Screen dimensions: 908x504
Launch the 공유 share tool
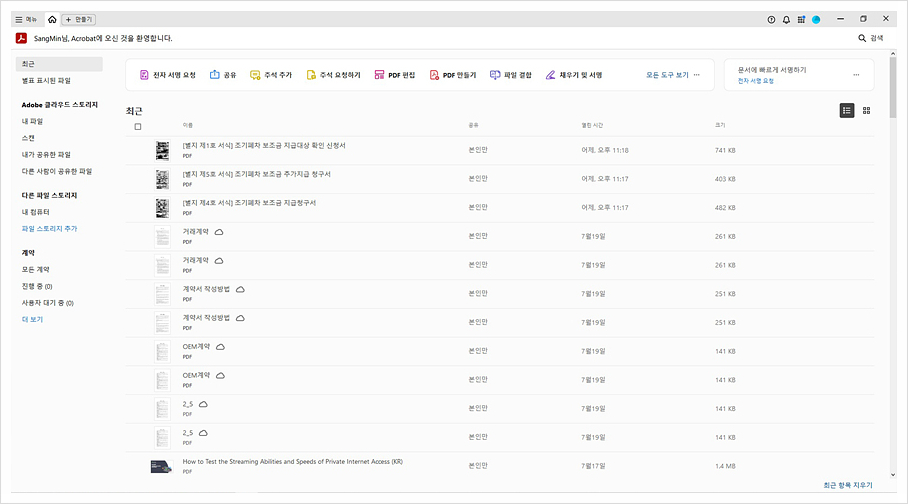[223, 75]
